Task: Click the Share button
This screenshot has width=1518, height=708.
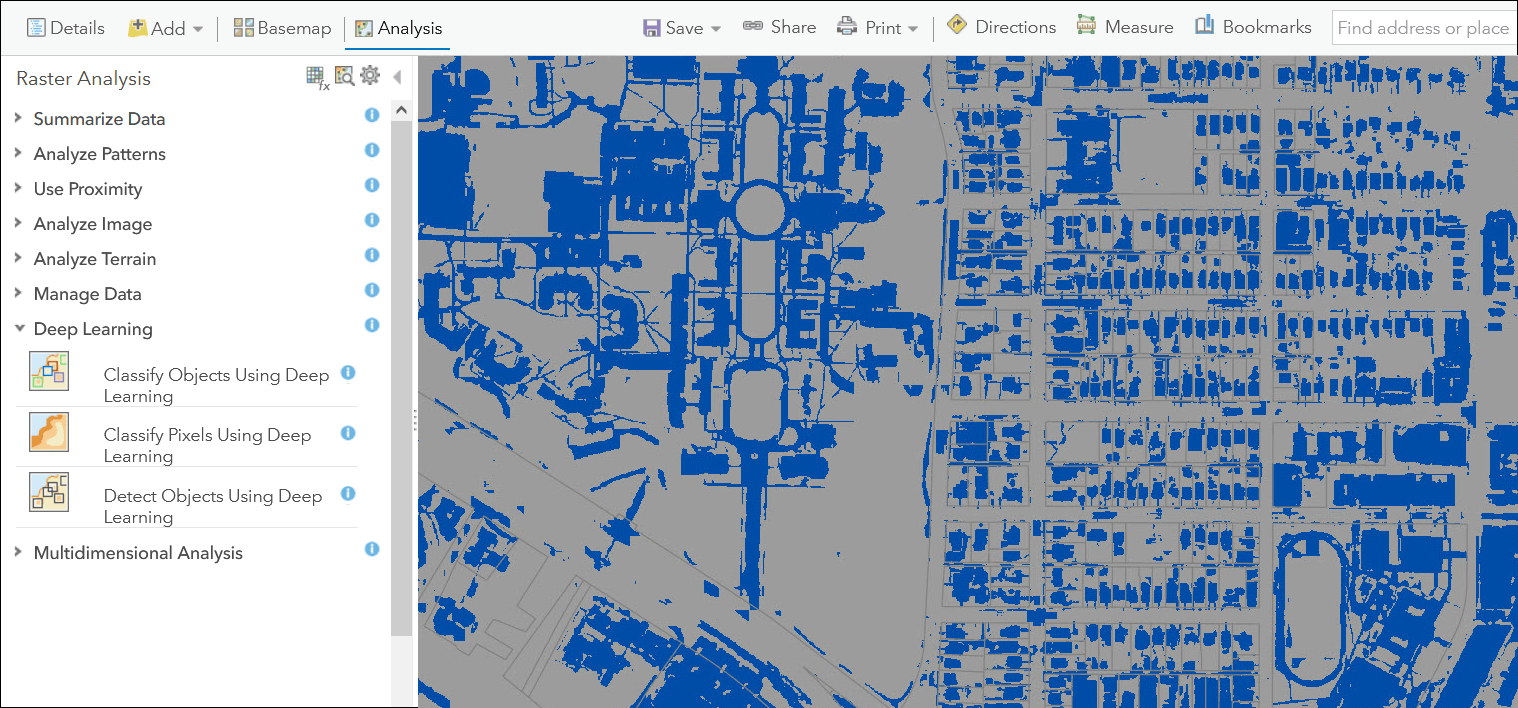Action: tap(780, 27)
